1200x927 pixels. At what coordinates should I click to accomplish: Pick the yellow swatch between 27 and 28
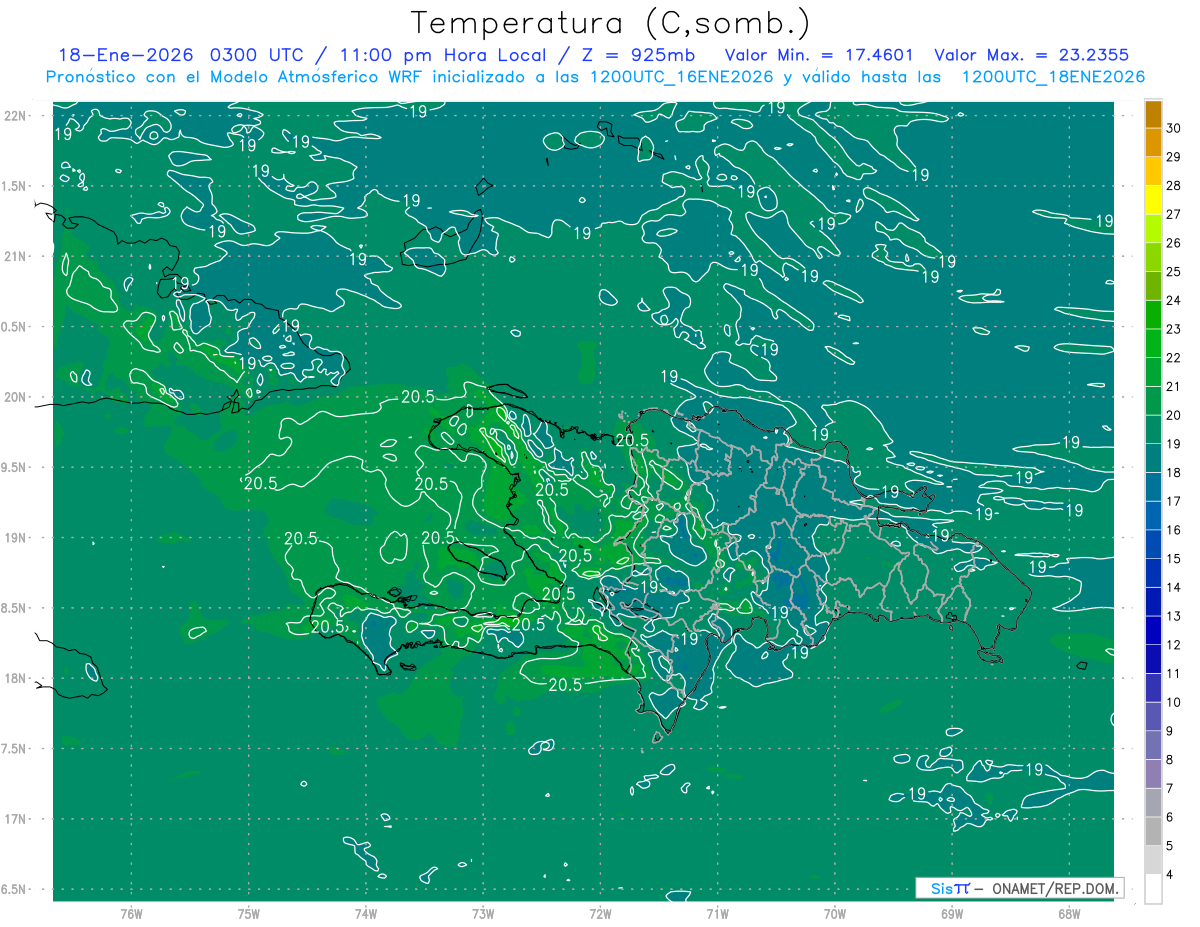pyautogui.click(x=1153, y=200)
